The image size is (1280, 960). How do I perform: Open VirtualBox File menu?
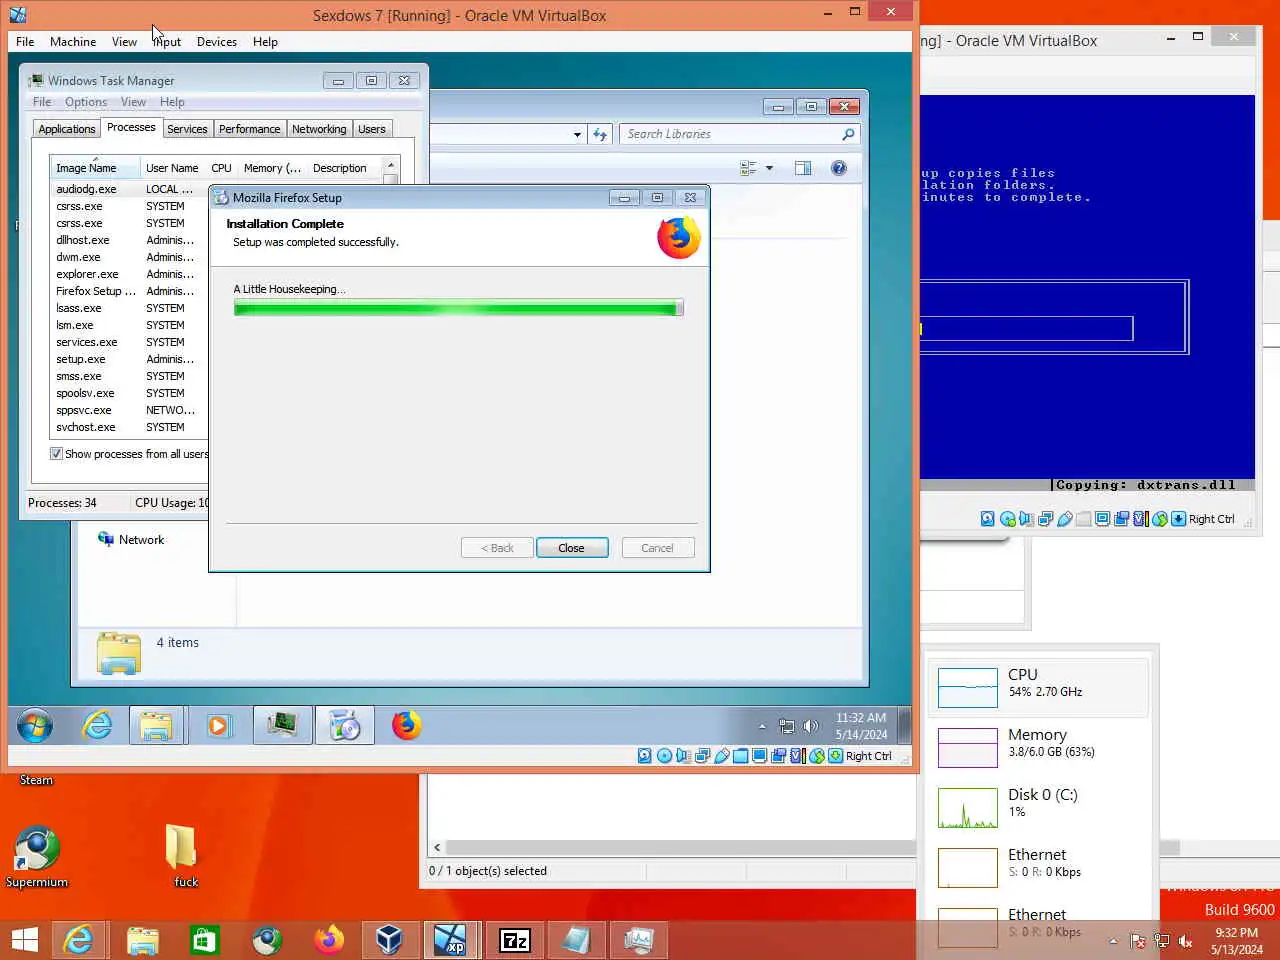coord(25,42)
